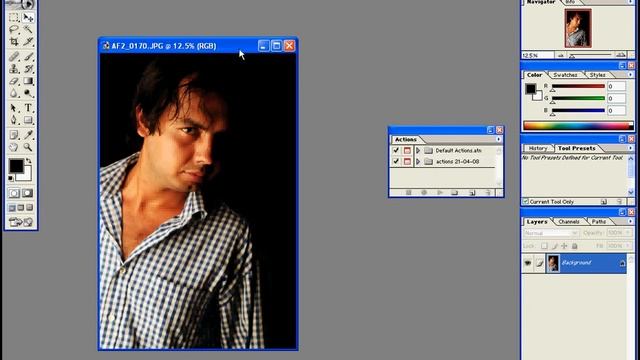Select the Type tool

[28, 108]
